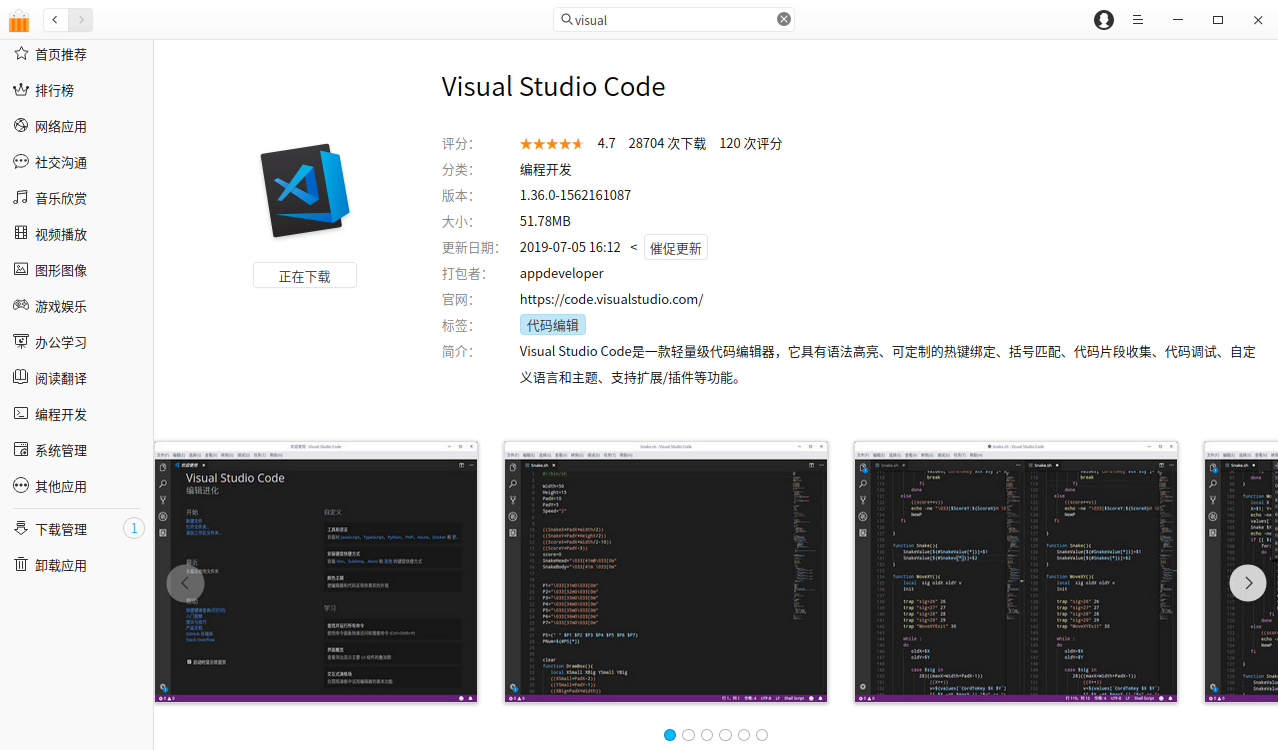
Task: Open 下载管理 page
Action: click(x=61, y=530)
